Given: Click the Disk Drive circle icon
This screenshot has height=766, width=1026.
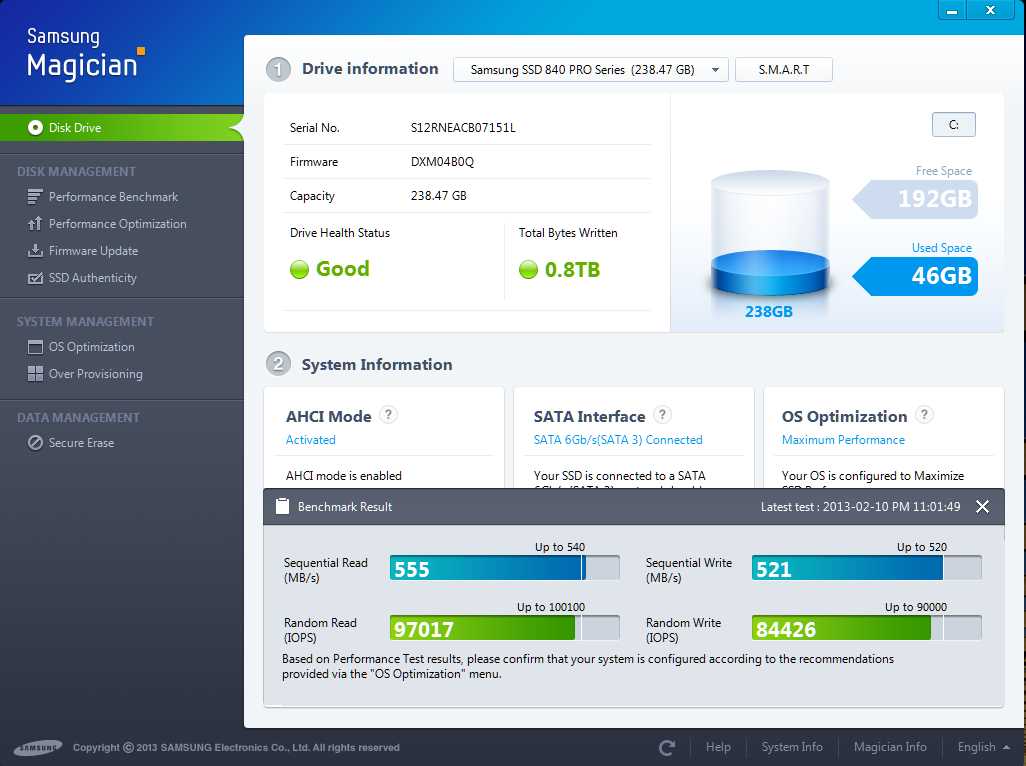Looking at the screenshot, I should [x=35, y=128].
